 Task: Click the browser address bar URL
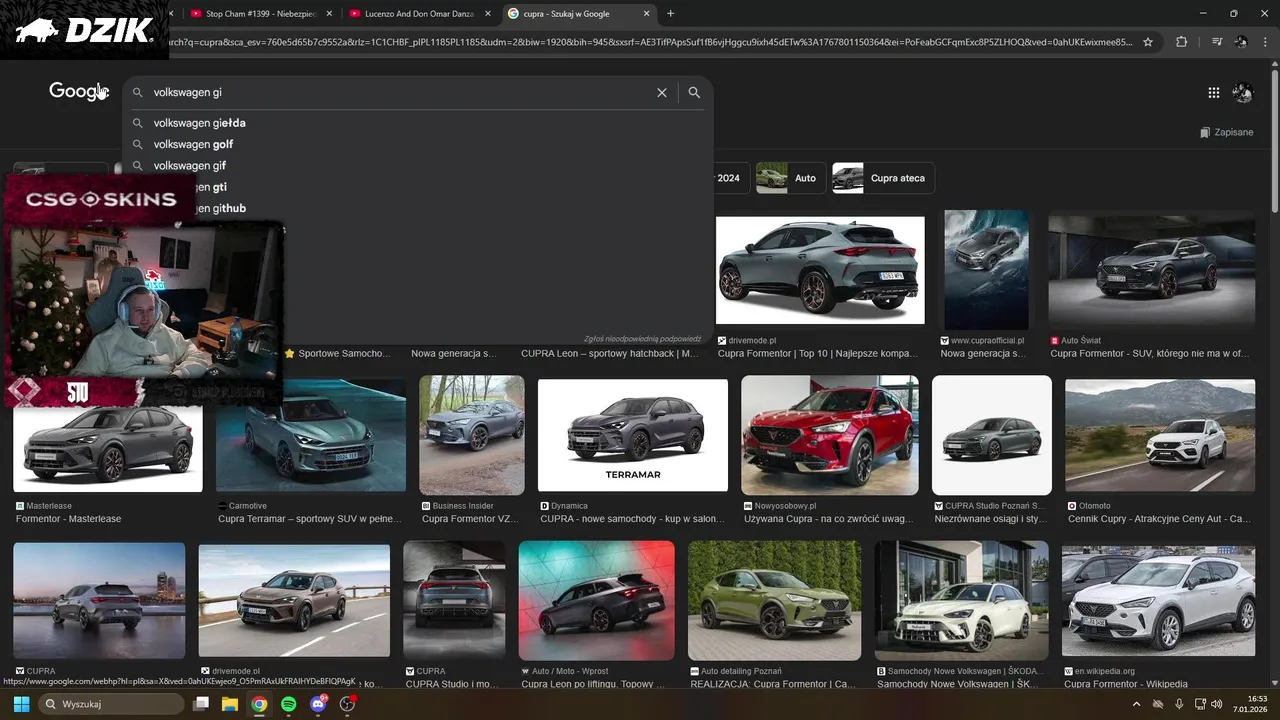[x=650, y=42]
